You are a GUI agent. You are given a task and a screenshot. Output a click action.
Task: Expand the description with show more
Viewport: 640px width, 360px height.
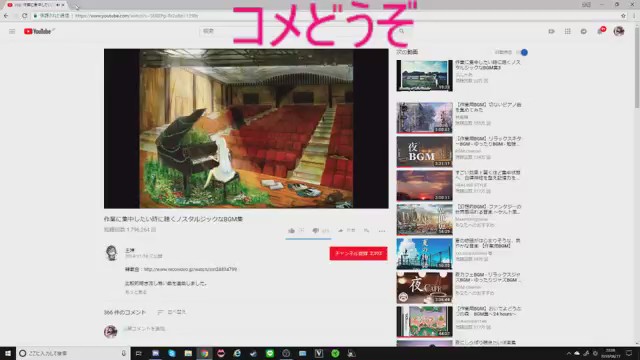coord(136,292)
